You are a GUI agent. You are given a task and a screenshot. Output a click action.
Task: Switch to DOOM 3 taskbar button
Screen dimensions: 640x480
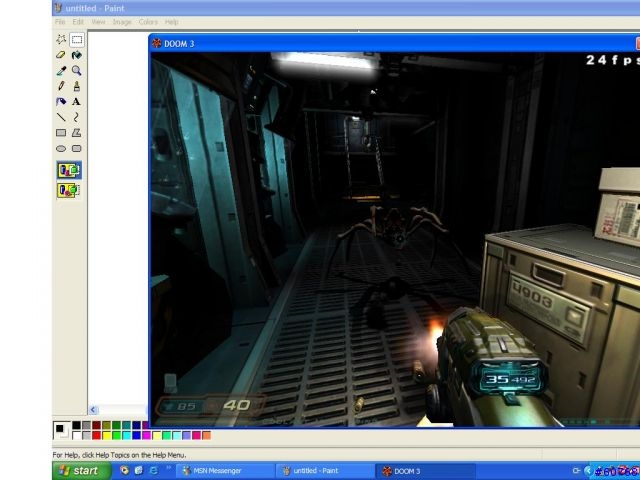click(x=425, y=471)
